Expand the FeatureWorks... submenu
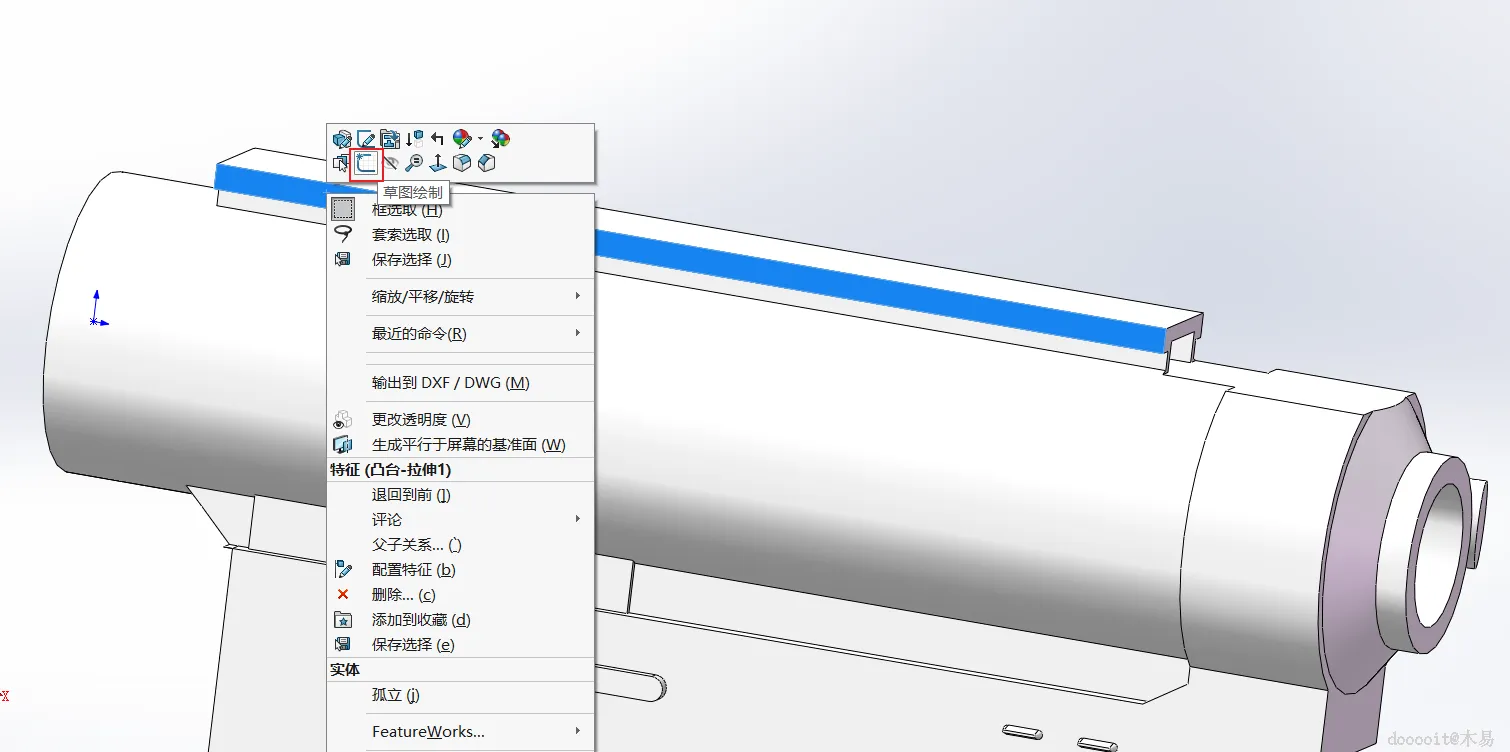 [461, 732]
